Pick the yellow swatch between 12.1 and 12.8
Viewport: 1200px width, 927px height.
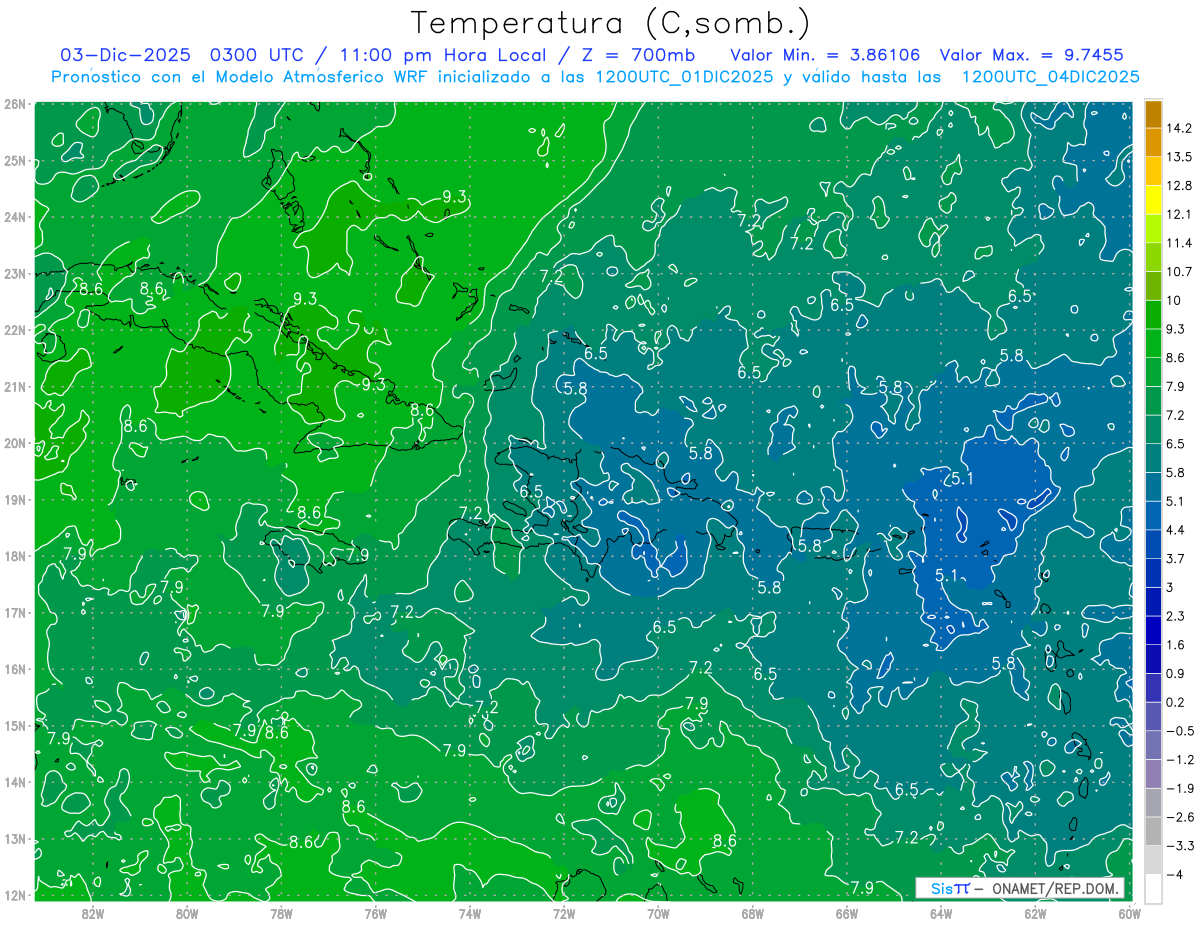pyautogui.click(x=1153, y=199)
